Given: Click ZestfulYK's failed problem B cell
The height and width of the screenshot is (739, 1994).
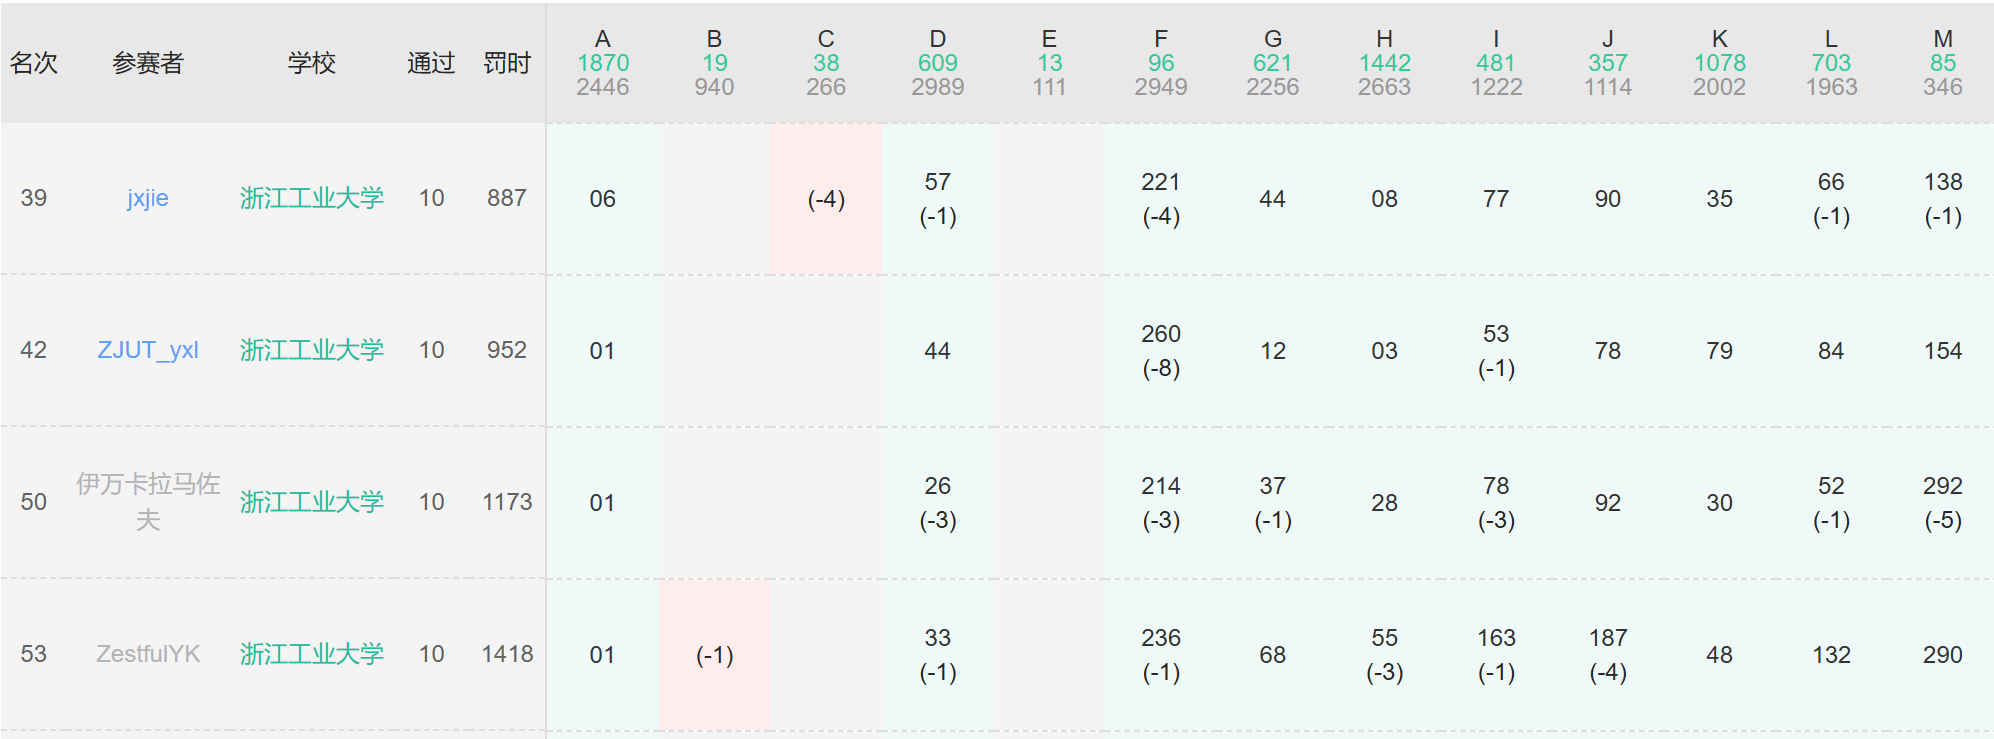Looking at the screenshot, I should pyautogui.click(x=714, y=655).
